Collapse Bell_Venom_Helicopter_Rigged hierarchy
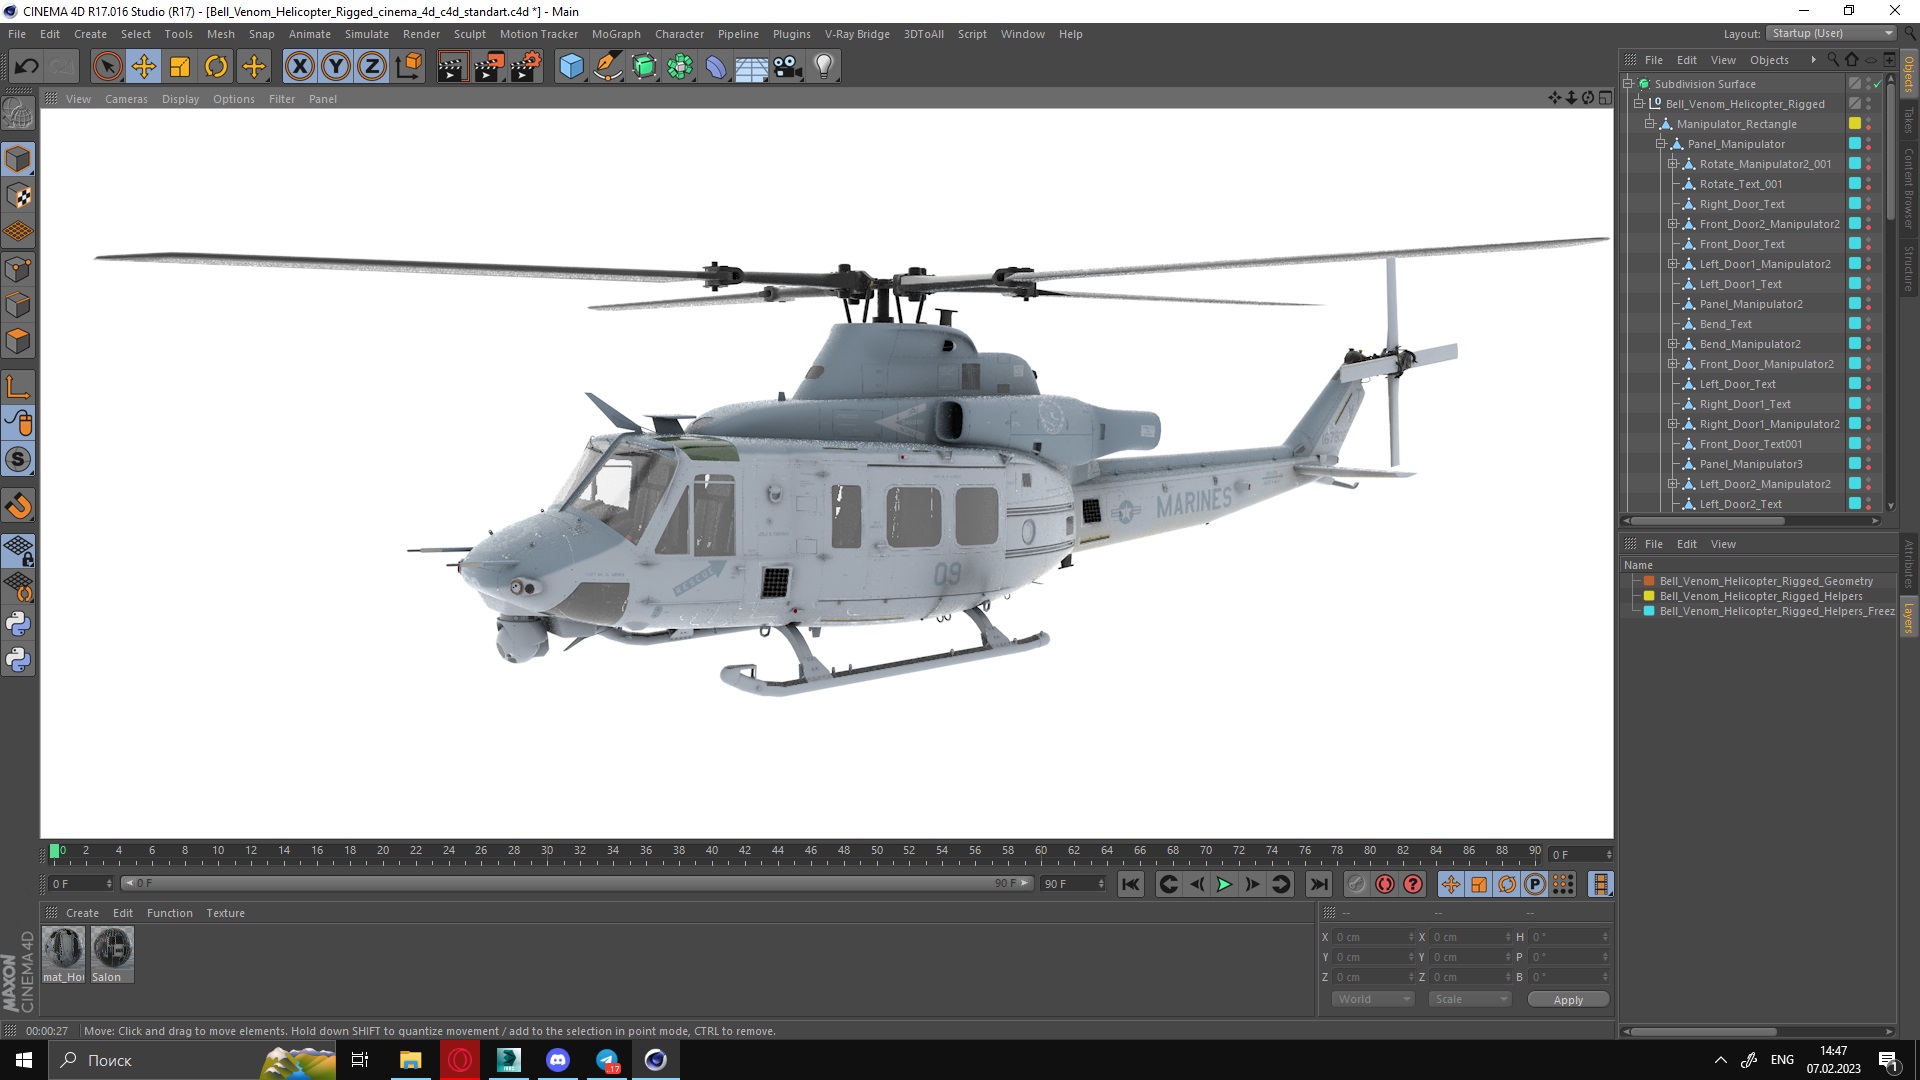The height and width of the screenshot is (1080, 1920). tap(1639, 104)
